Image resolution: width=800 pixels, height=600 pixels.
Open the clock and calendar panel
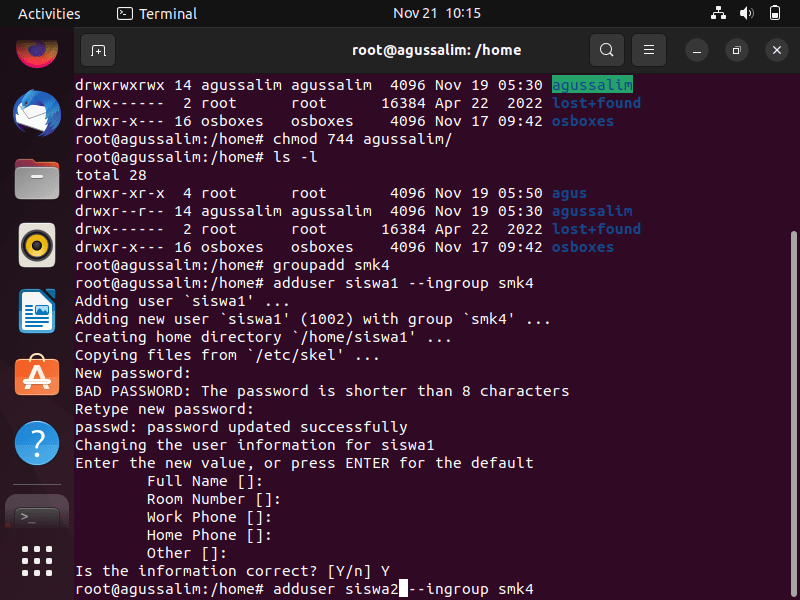click(437, 13)
